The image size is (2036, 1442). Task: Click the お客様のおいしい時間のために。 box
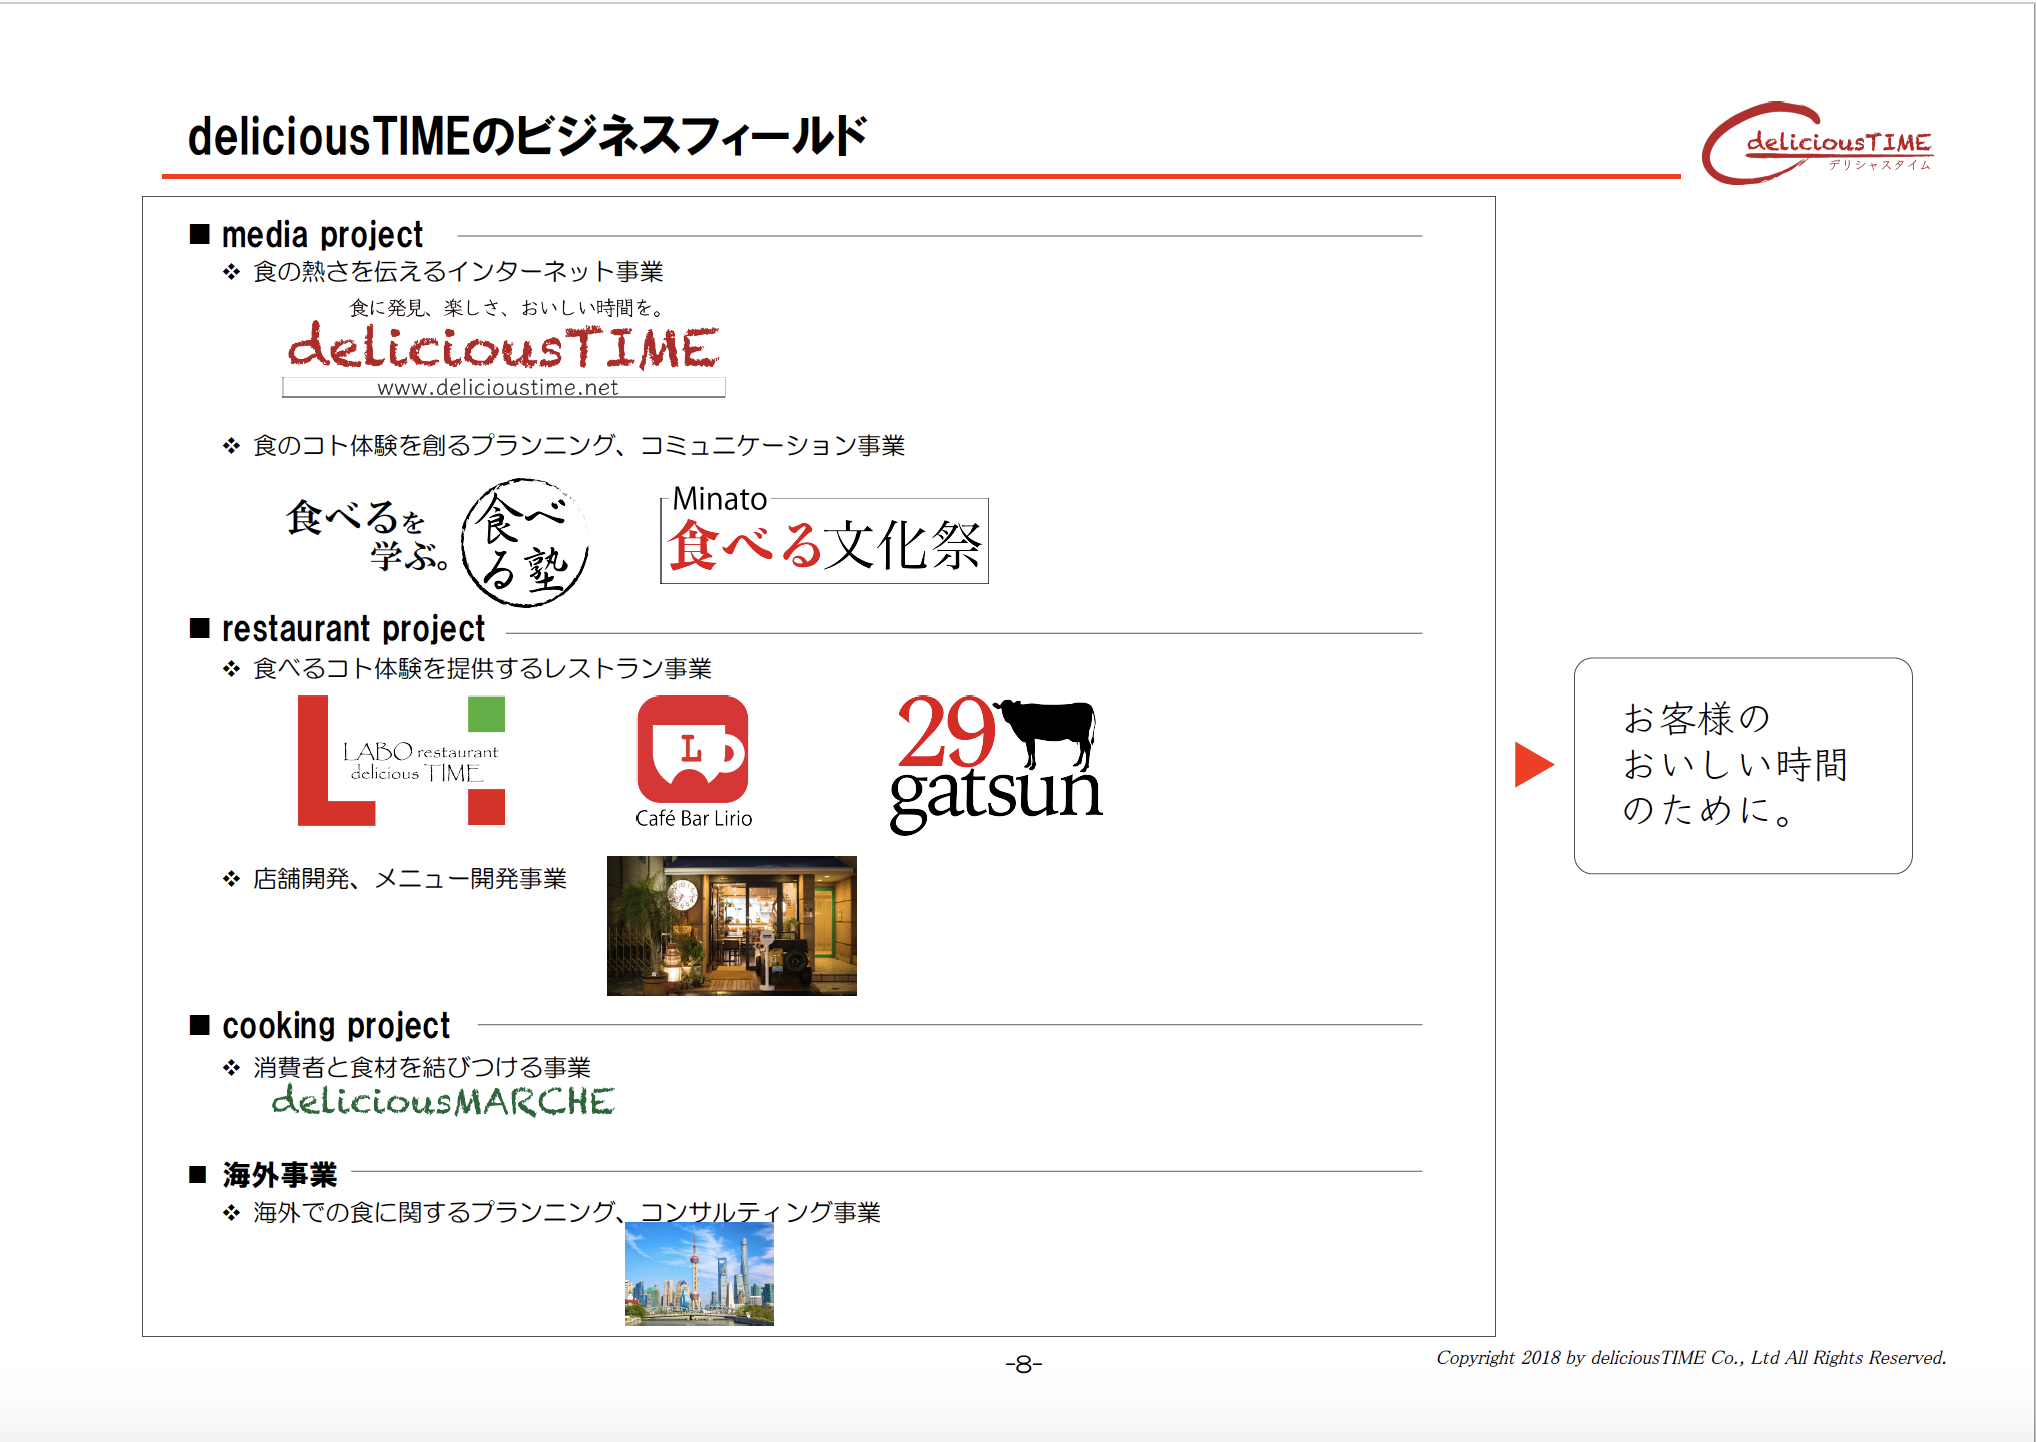pyautogui.click(x=1743, y=765)
